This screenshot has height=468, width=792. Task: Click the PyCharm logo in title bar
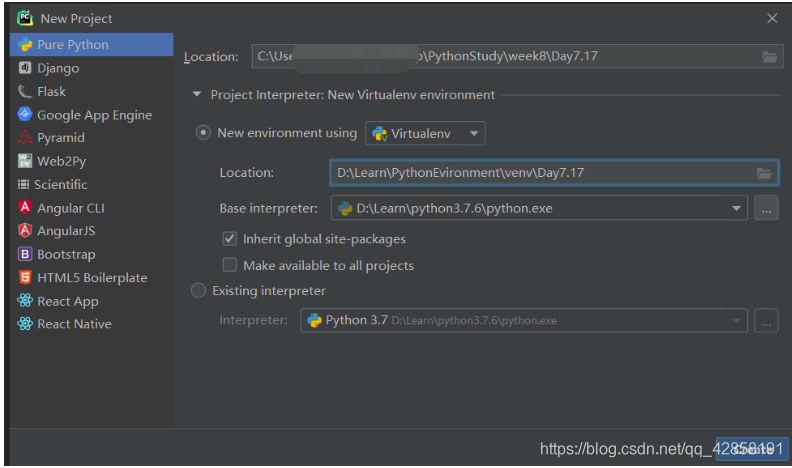tap(25, 18)
